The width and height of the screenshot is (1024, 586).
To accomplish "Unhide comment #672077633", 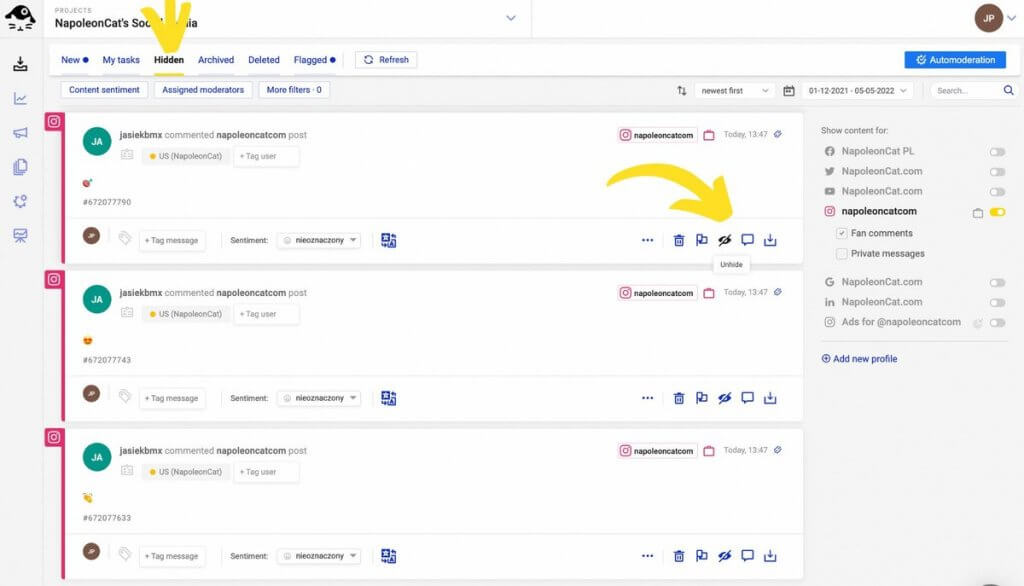I will tap(724, 557).
